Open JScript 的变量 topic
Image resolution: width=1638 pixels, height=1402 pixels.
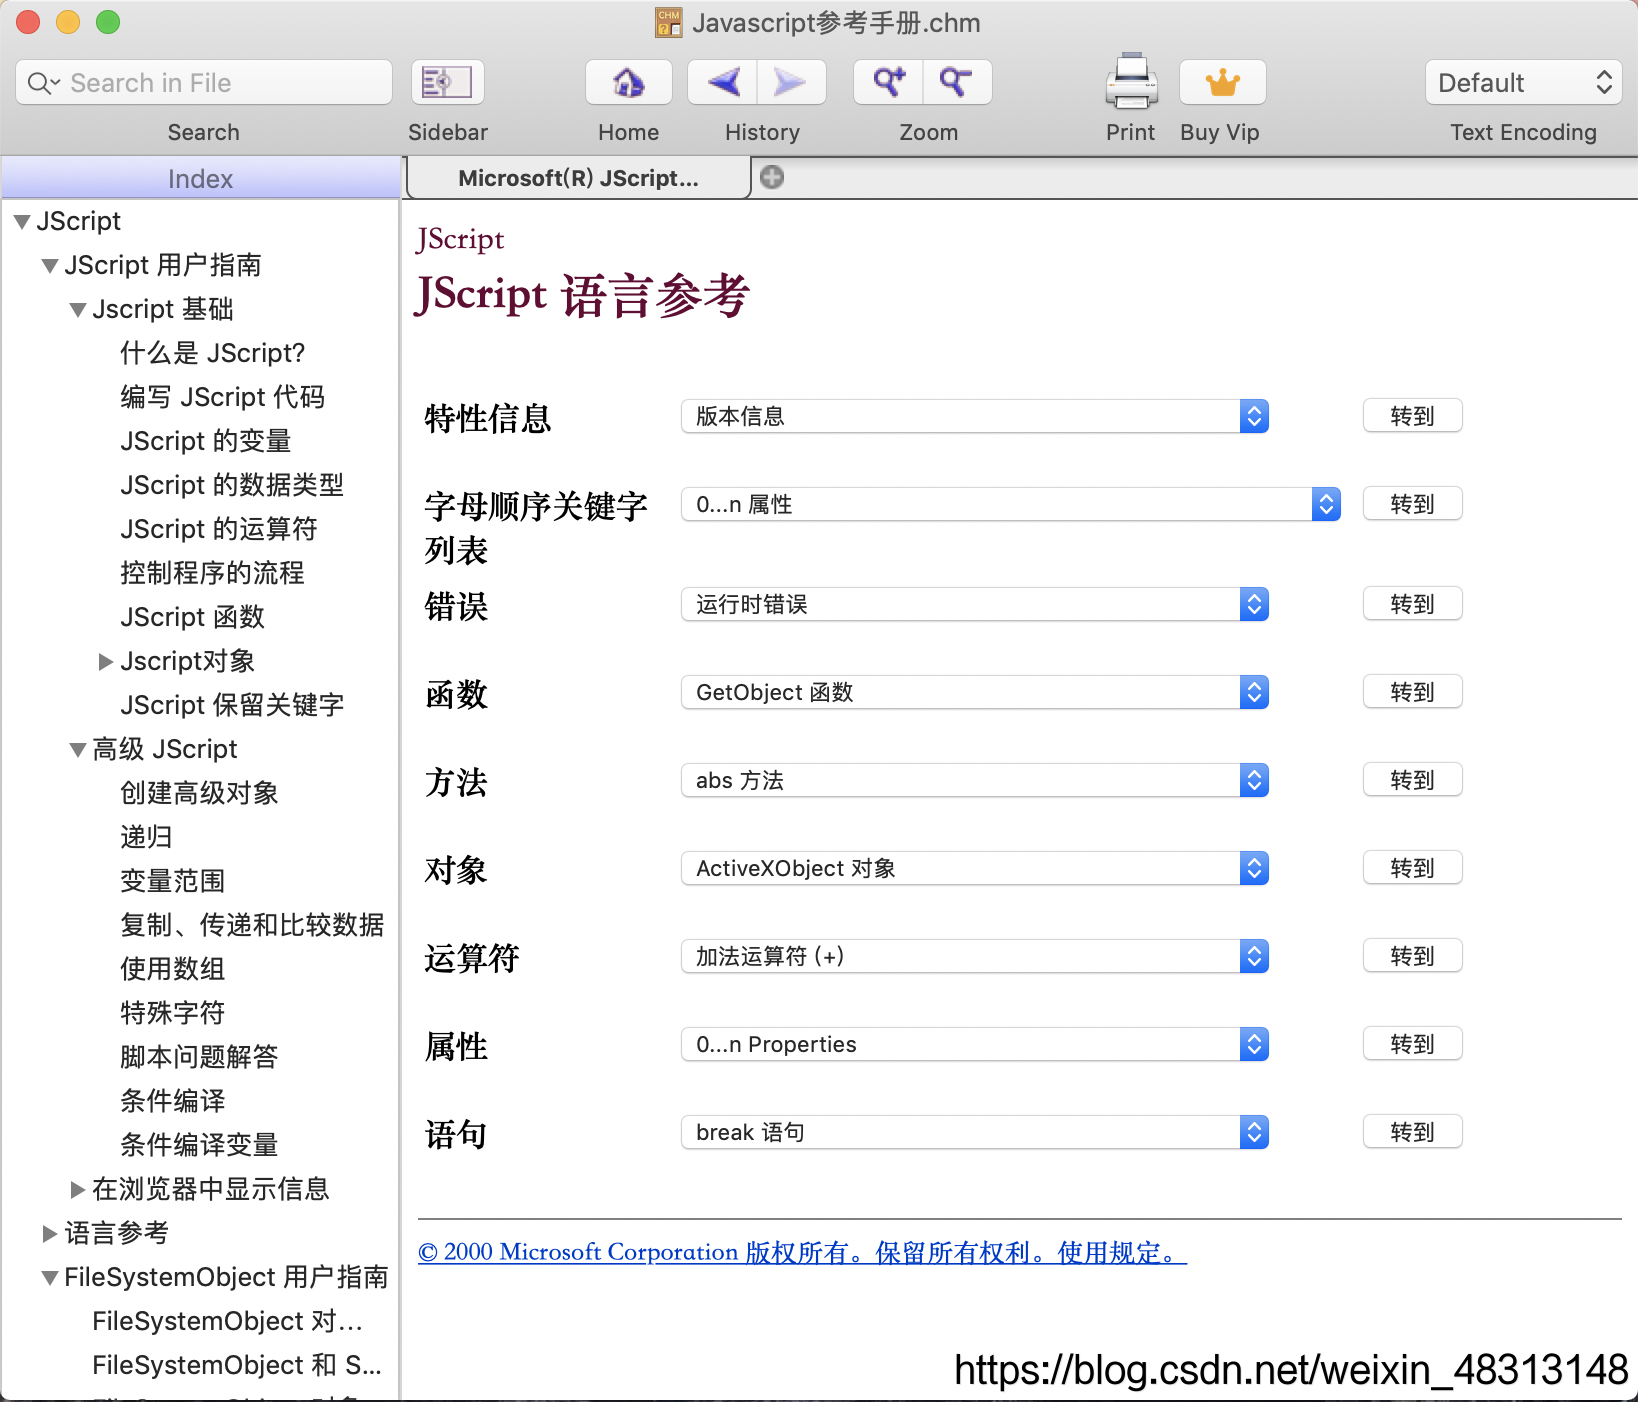click(x=205, y=441)
